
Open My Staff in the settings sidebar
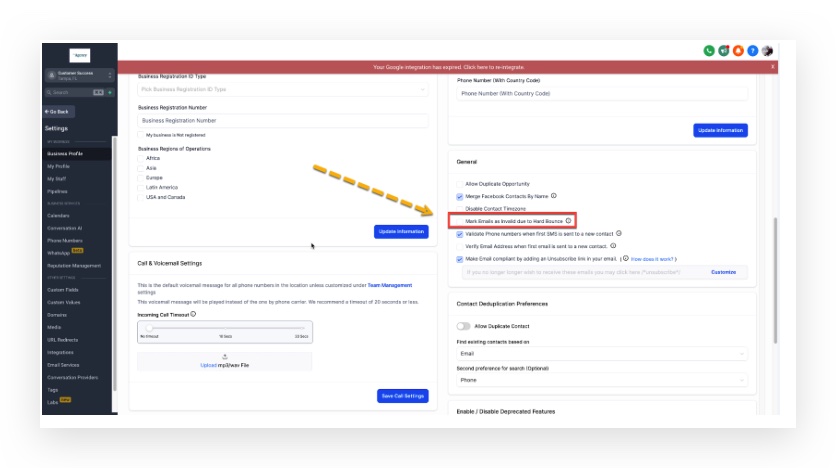pyautogui.click(x=57, y=178)
